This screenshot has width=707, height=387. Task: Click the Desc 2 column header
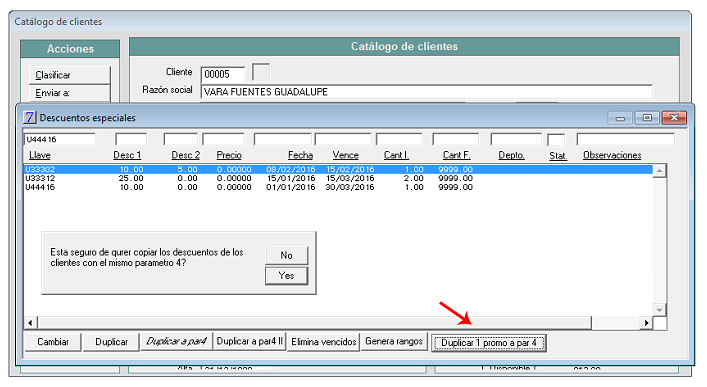click(x=185, y=155)
